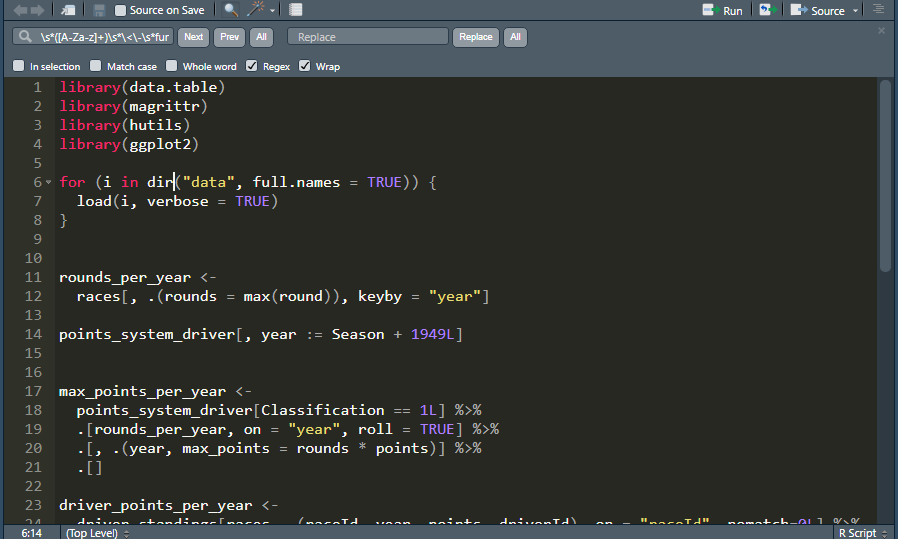The height and width of the screenshot is (539, 898).
Task: Open the code tools dropdown arrow
Action: [x=273, y=11]
